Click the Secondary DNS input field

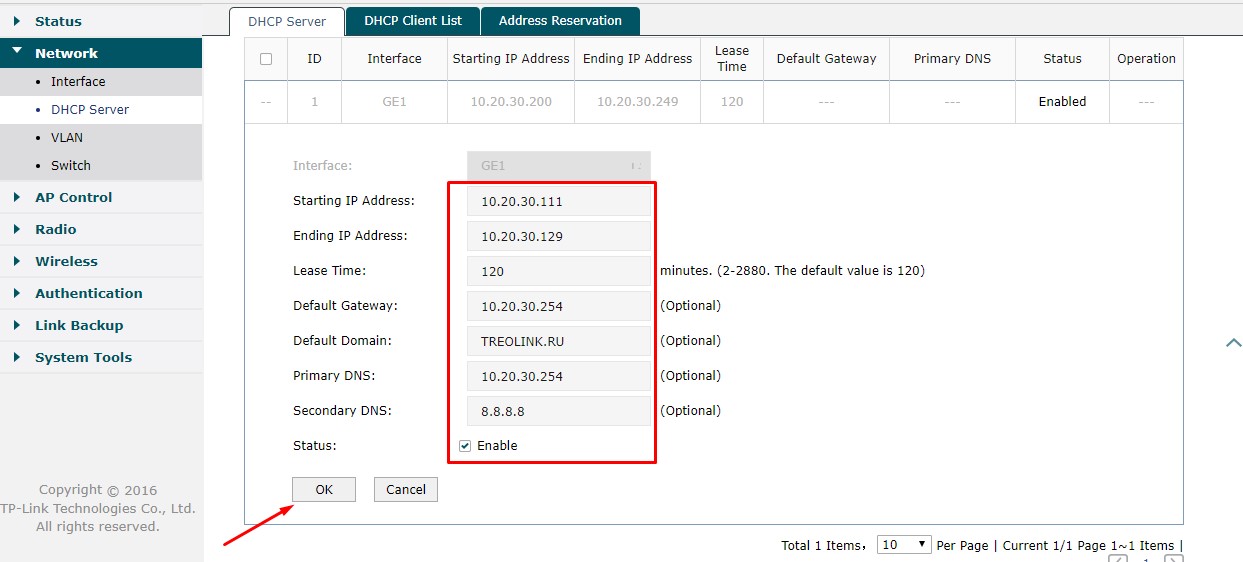coord(558,411)
